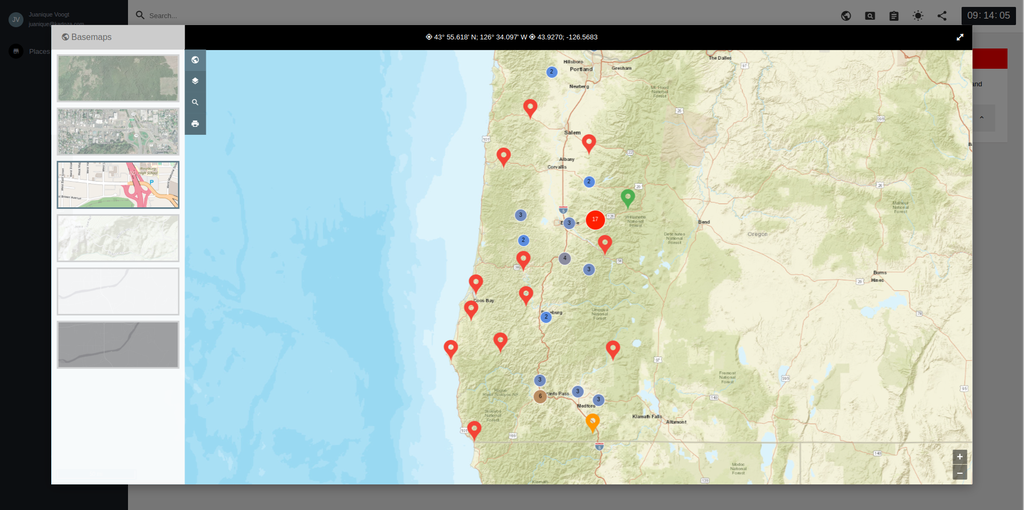
Task: Click the red pin just east of Salem
Action: tap(589, 143)
